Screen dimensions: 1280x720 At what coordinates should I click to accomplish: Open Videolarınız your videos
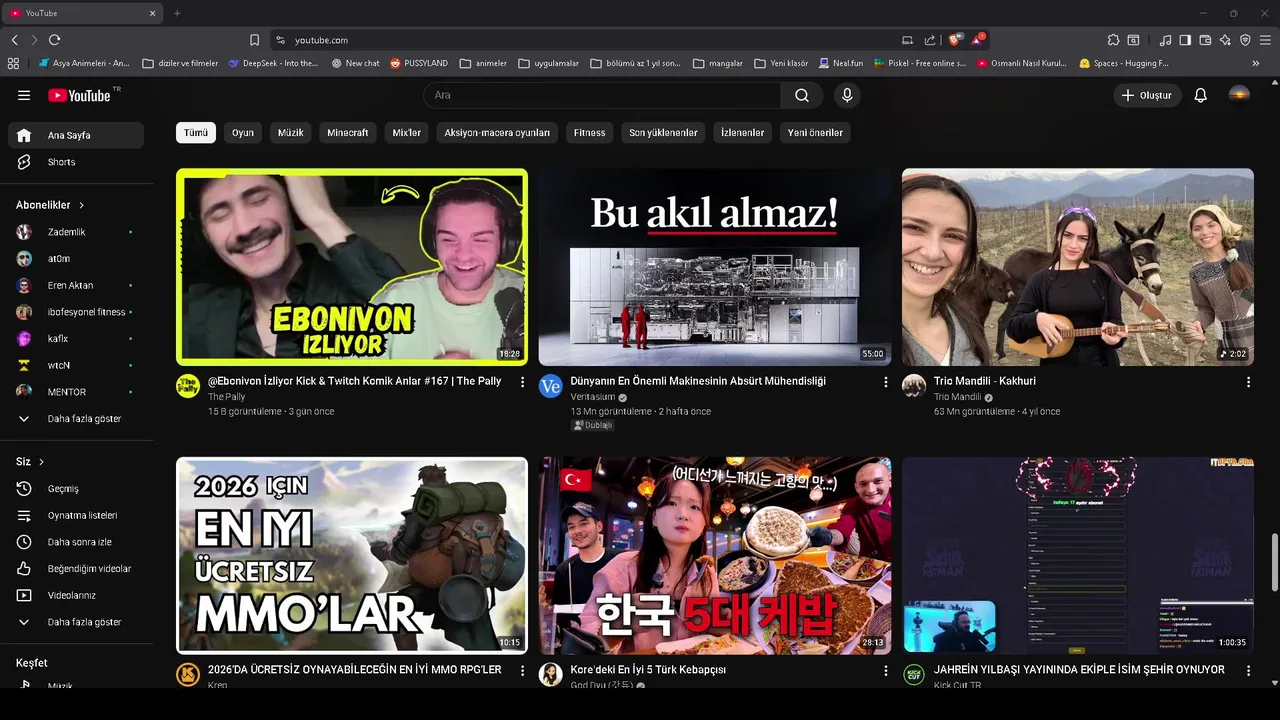pos(76,595)
